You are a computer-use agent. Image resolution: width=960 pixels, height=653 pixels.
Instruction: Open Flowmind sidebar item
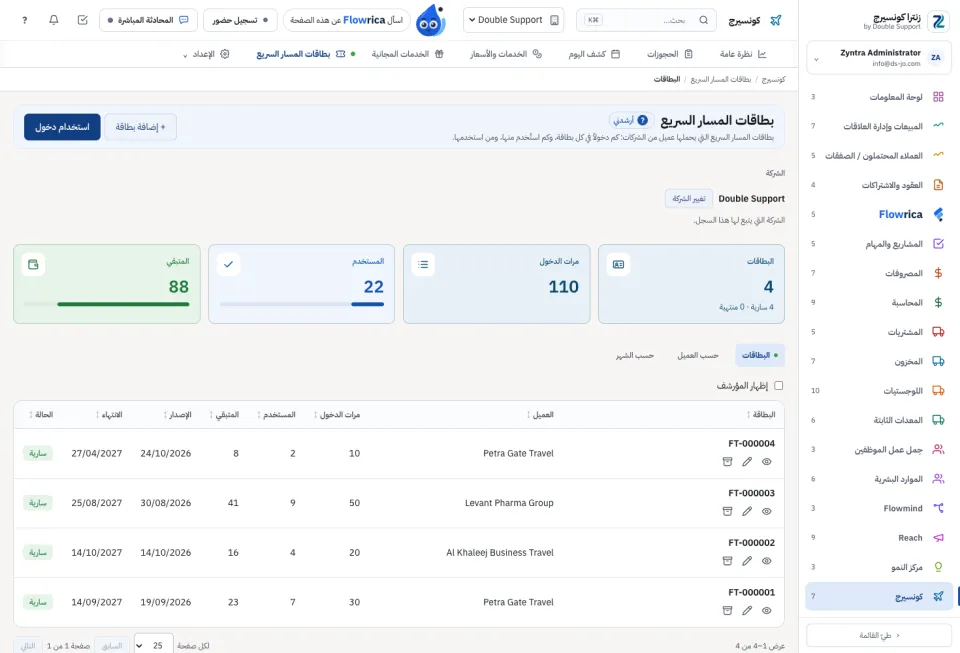click(879, 508)
